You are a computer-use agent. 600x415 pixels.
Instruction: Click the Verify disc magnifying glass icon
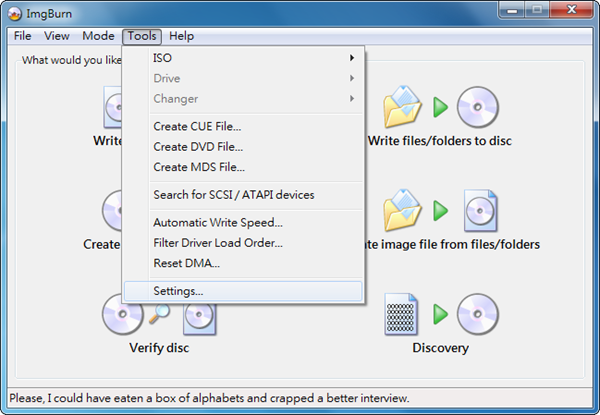[159, 313]
